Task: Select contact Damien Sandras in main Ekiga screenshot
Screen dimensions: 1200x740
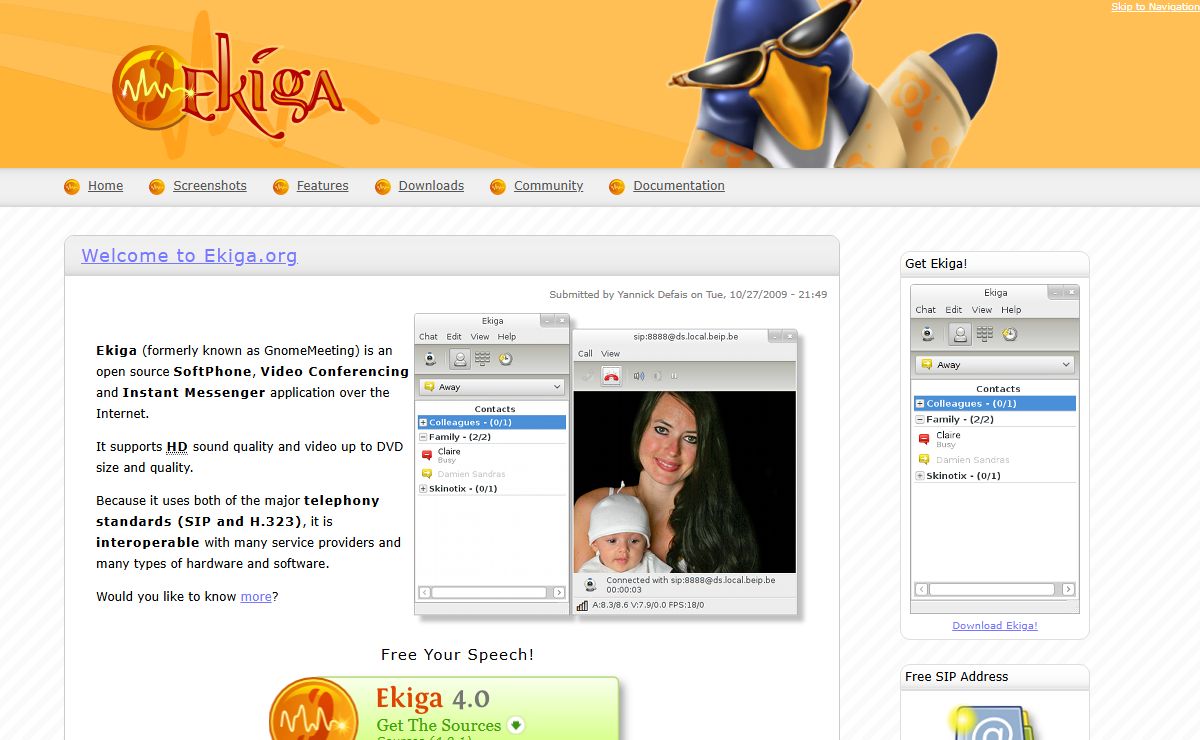Action: pyautogui.click(x=471, y=474)
